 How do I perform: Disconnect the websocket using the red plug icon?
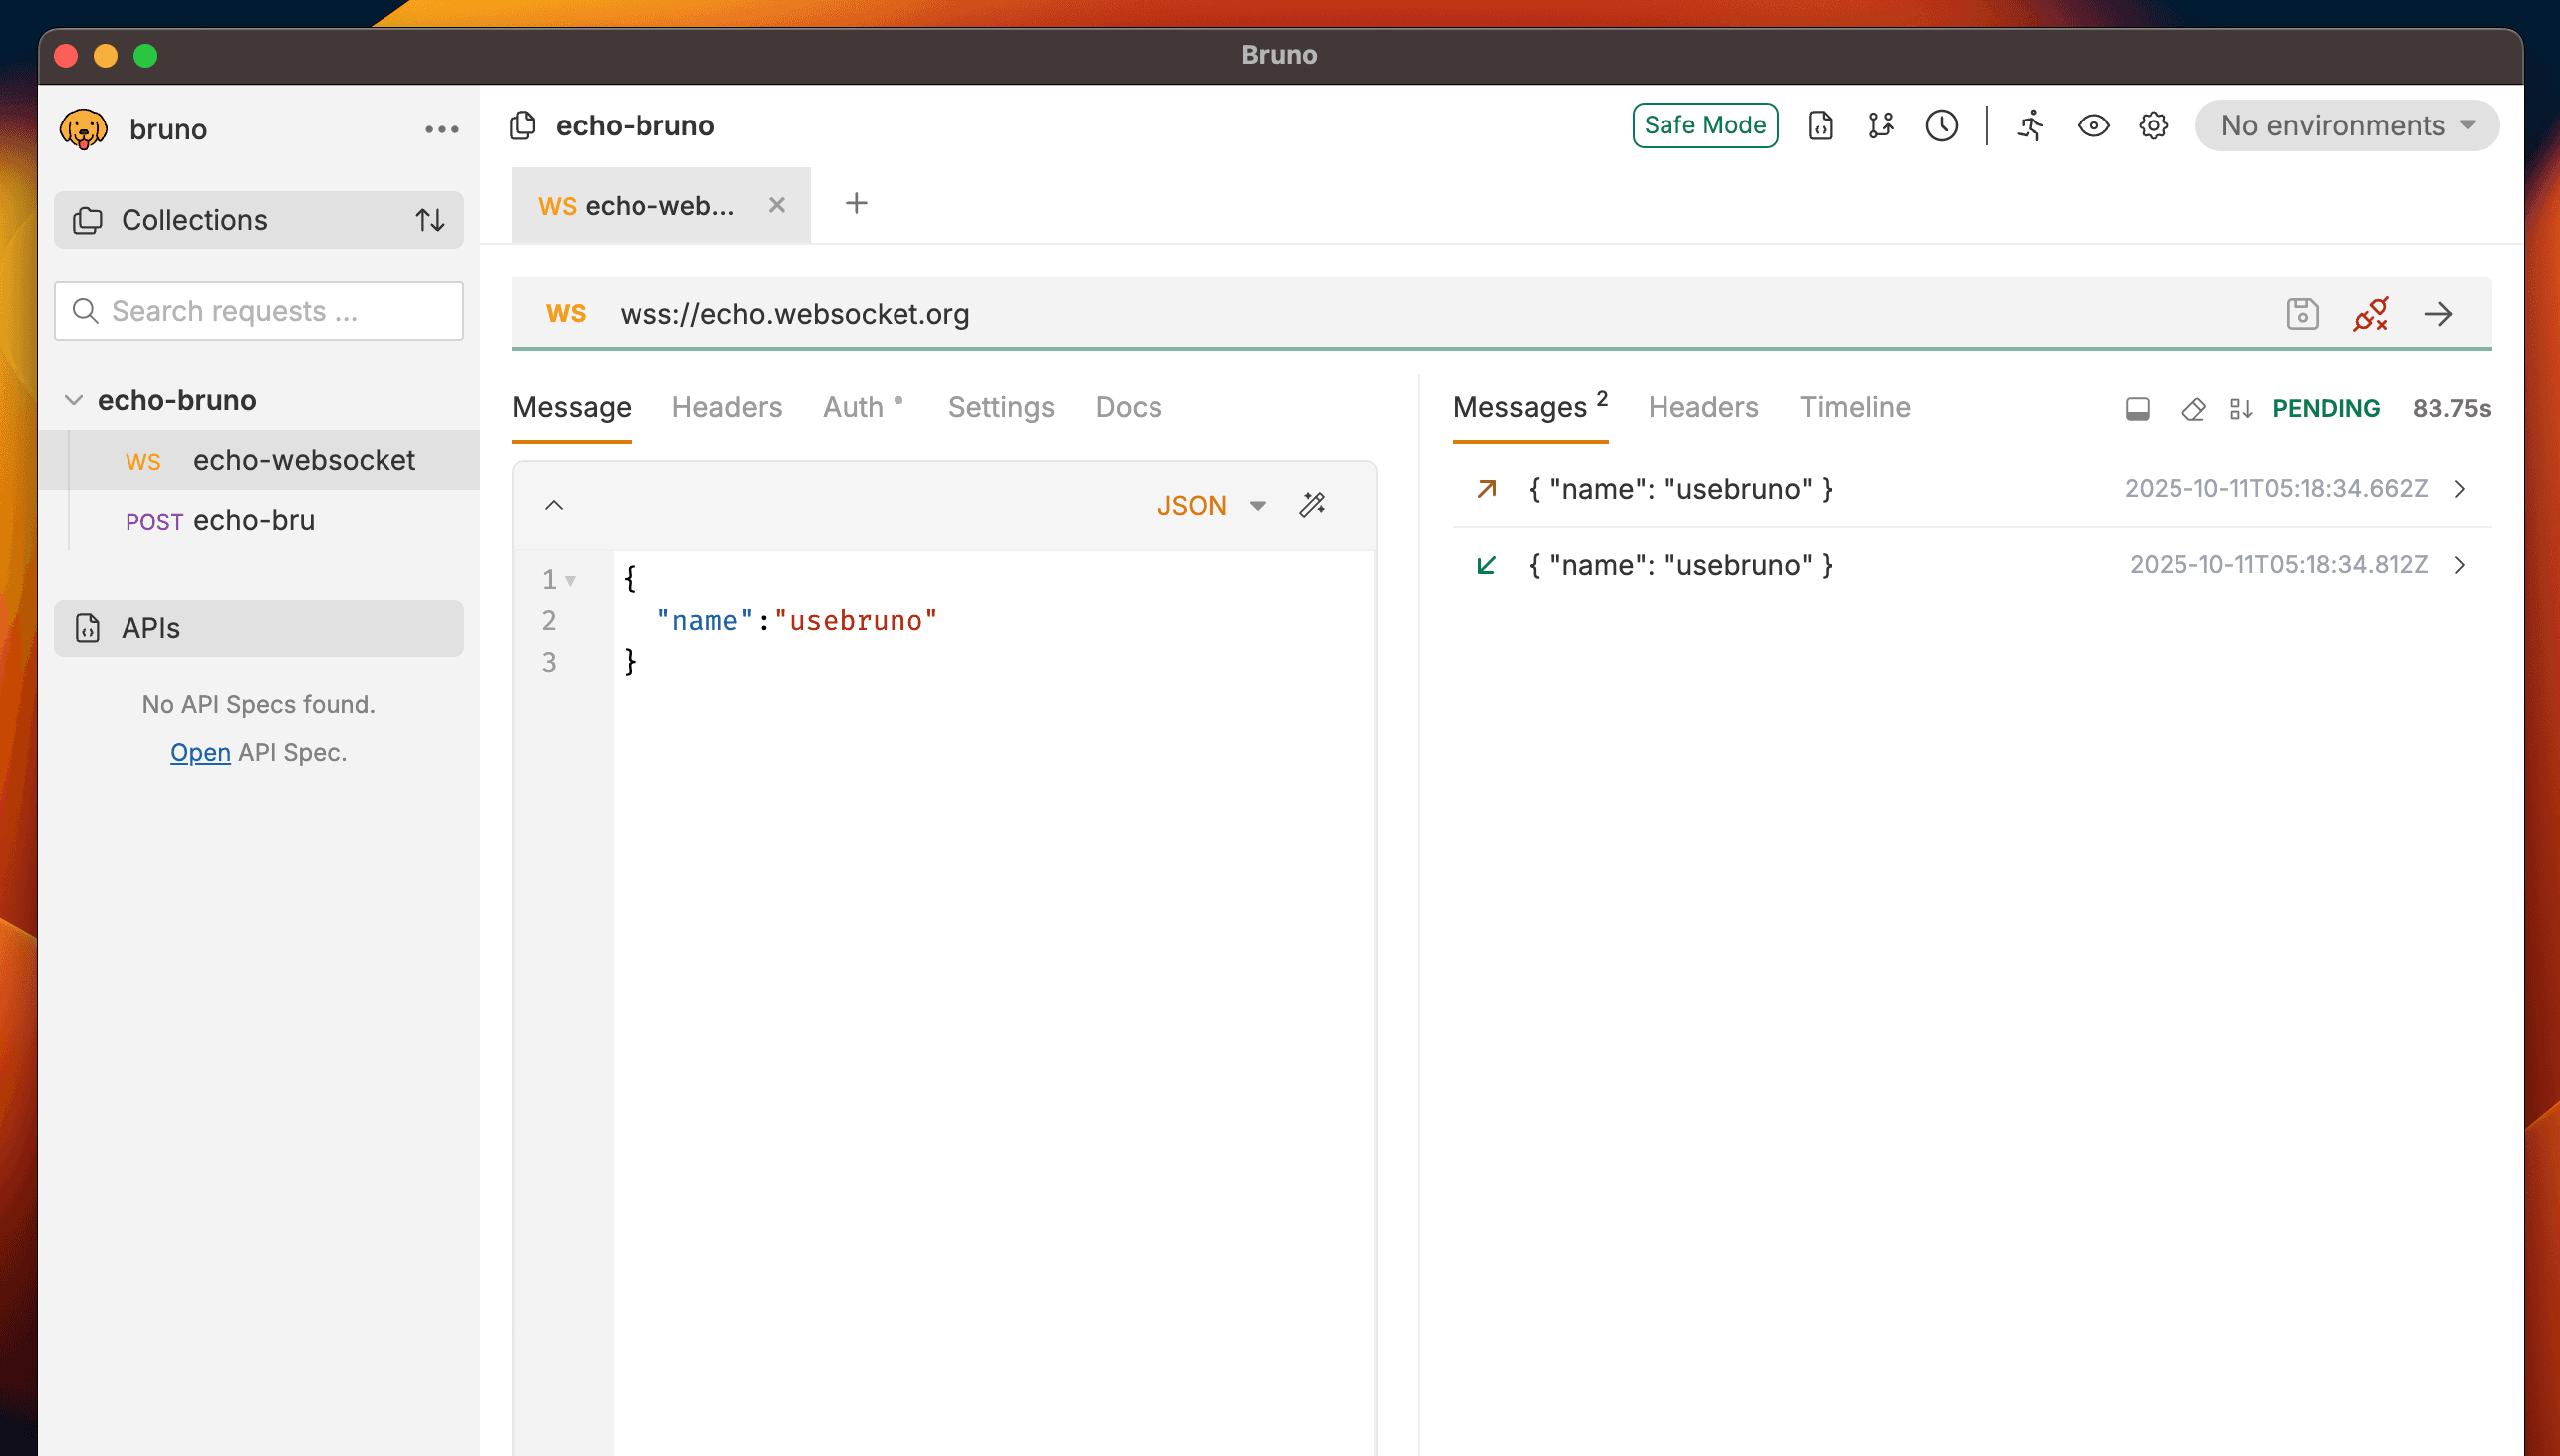coord(2371,314)
